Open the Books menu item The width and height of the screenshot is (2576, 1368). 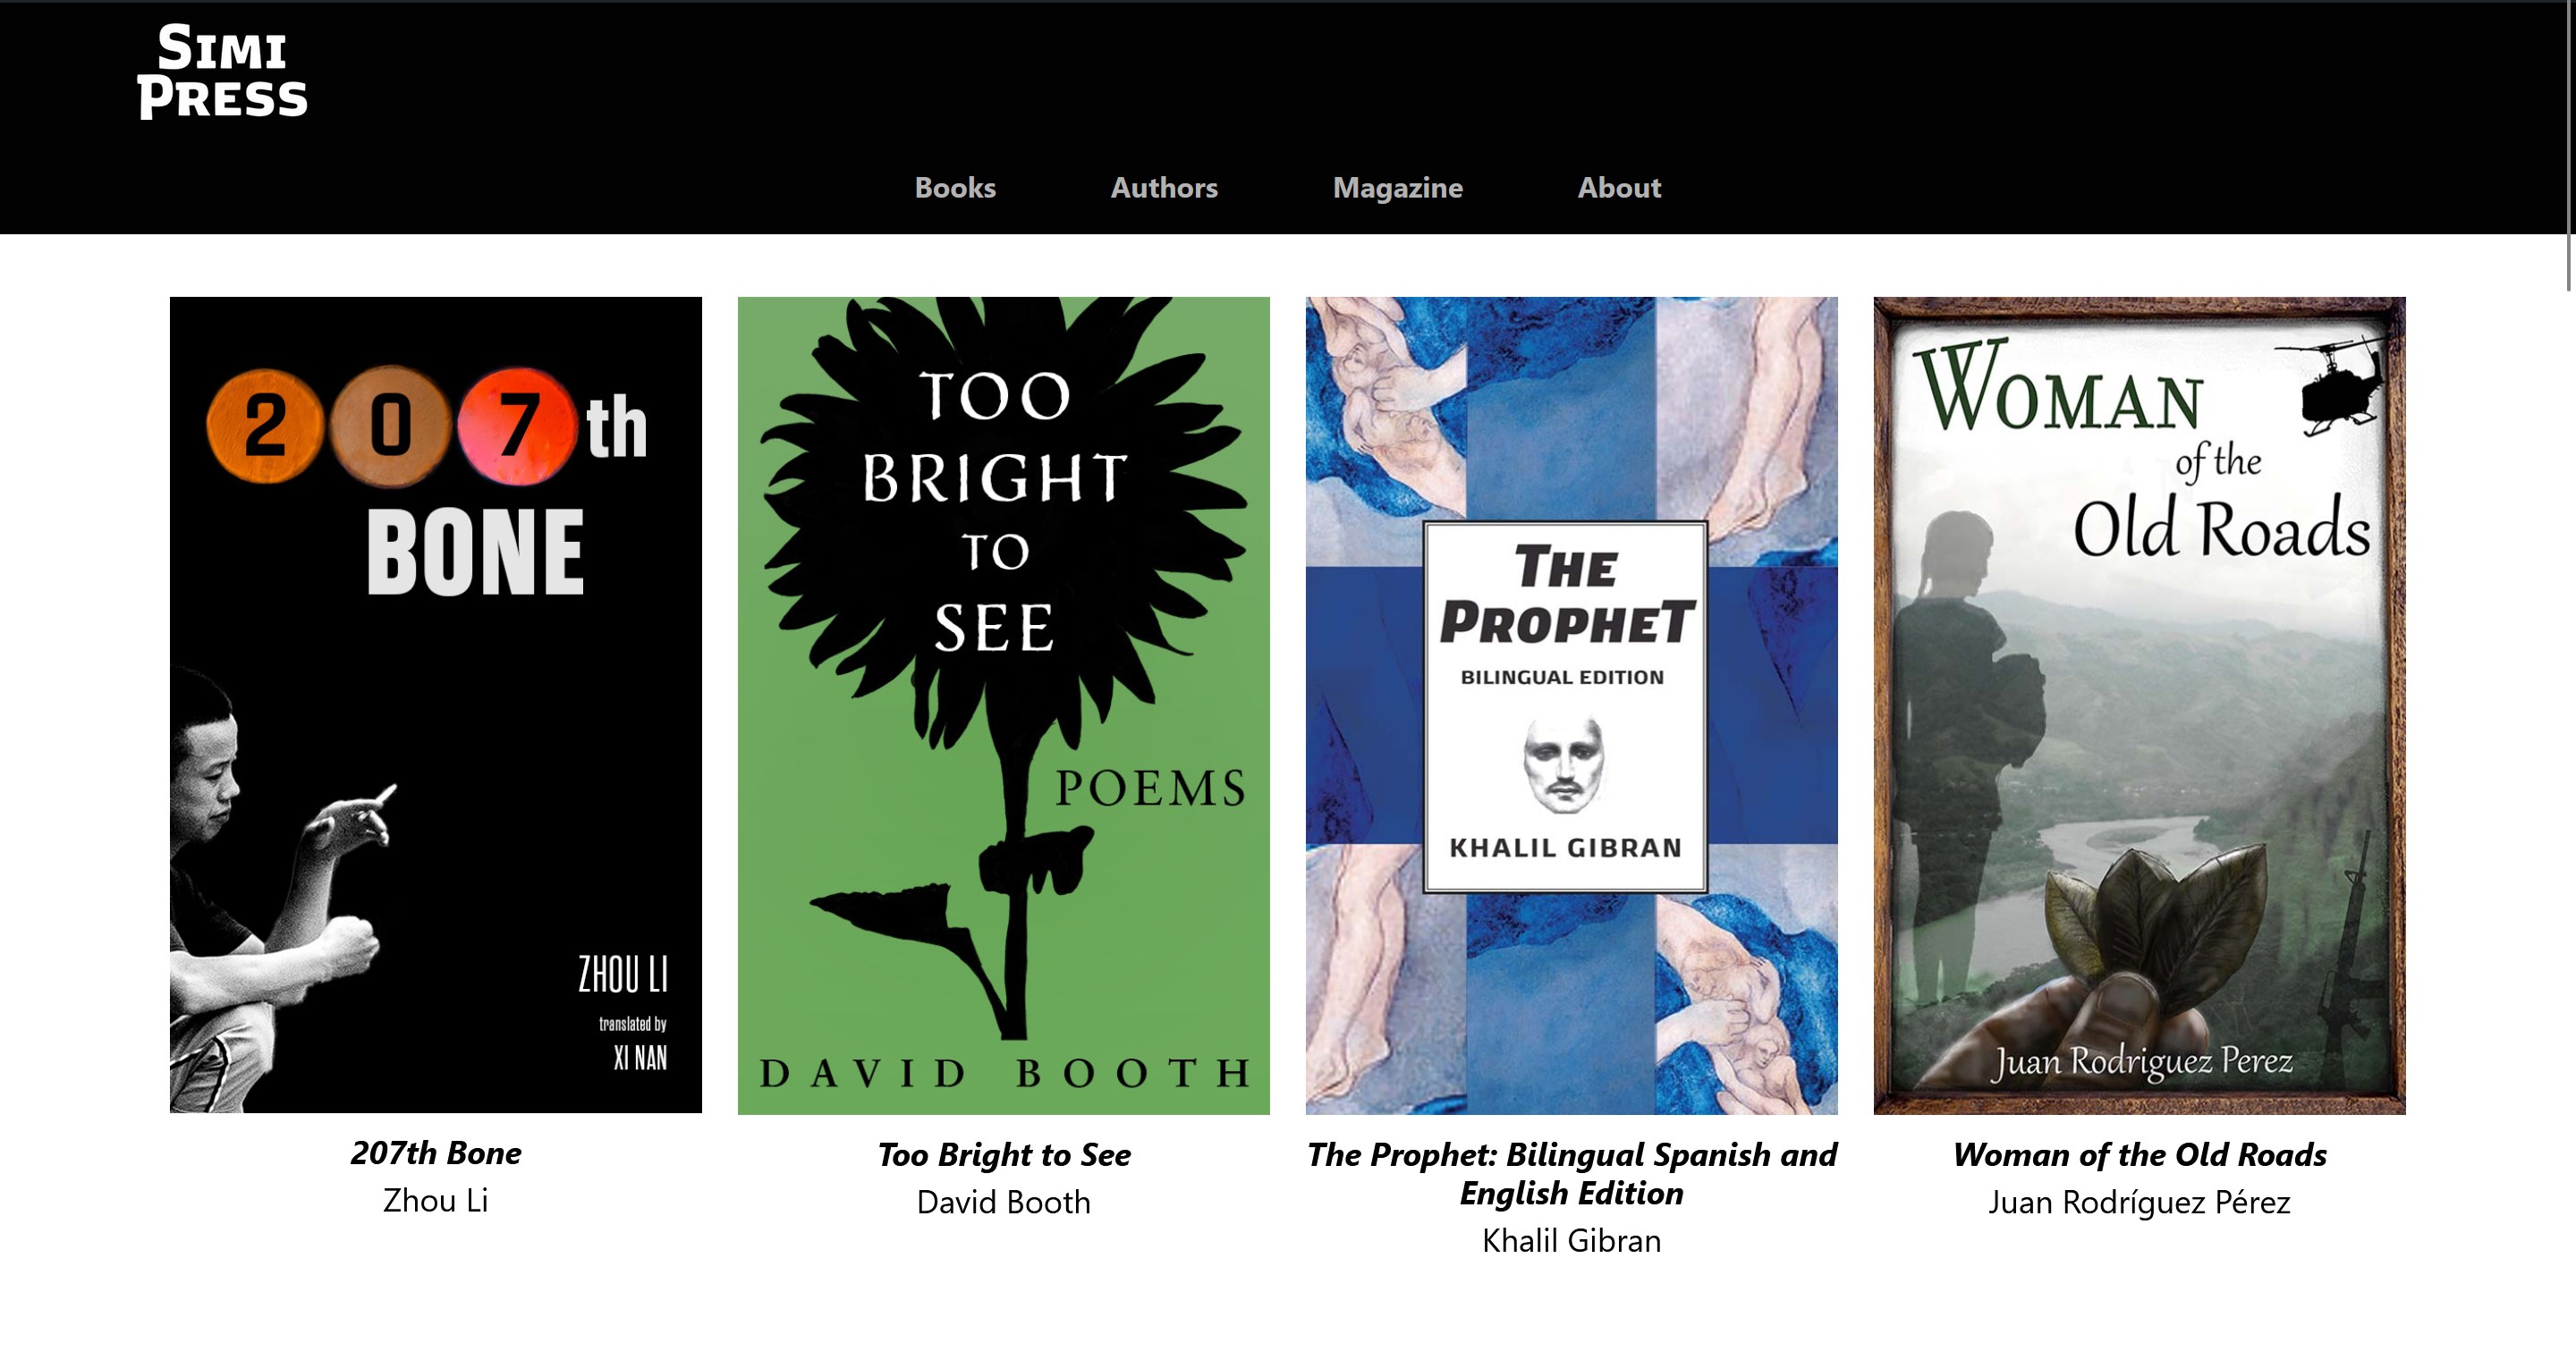[x=955, y=187]
